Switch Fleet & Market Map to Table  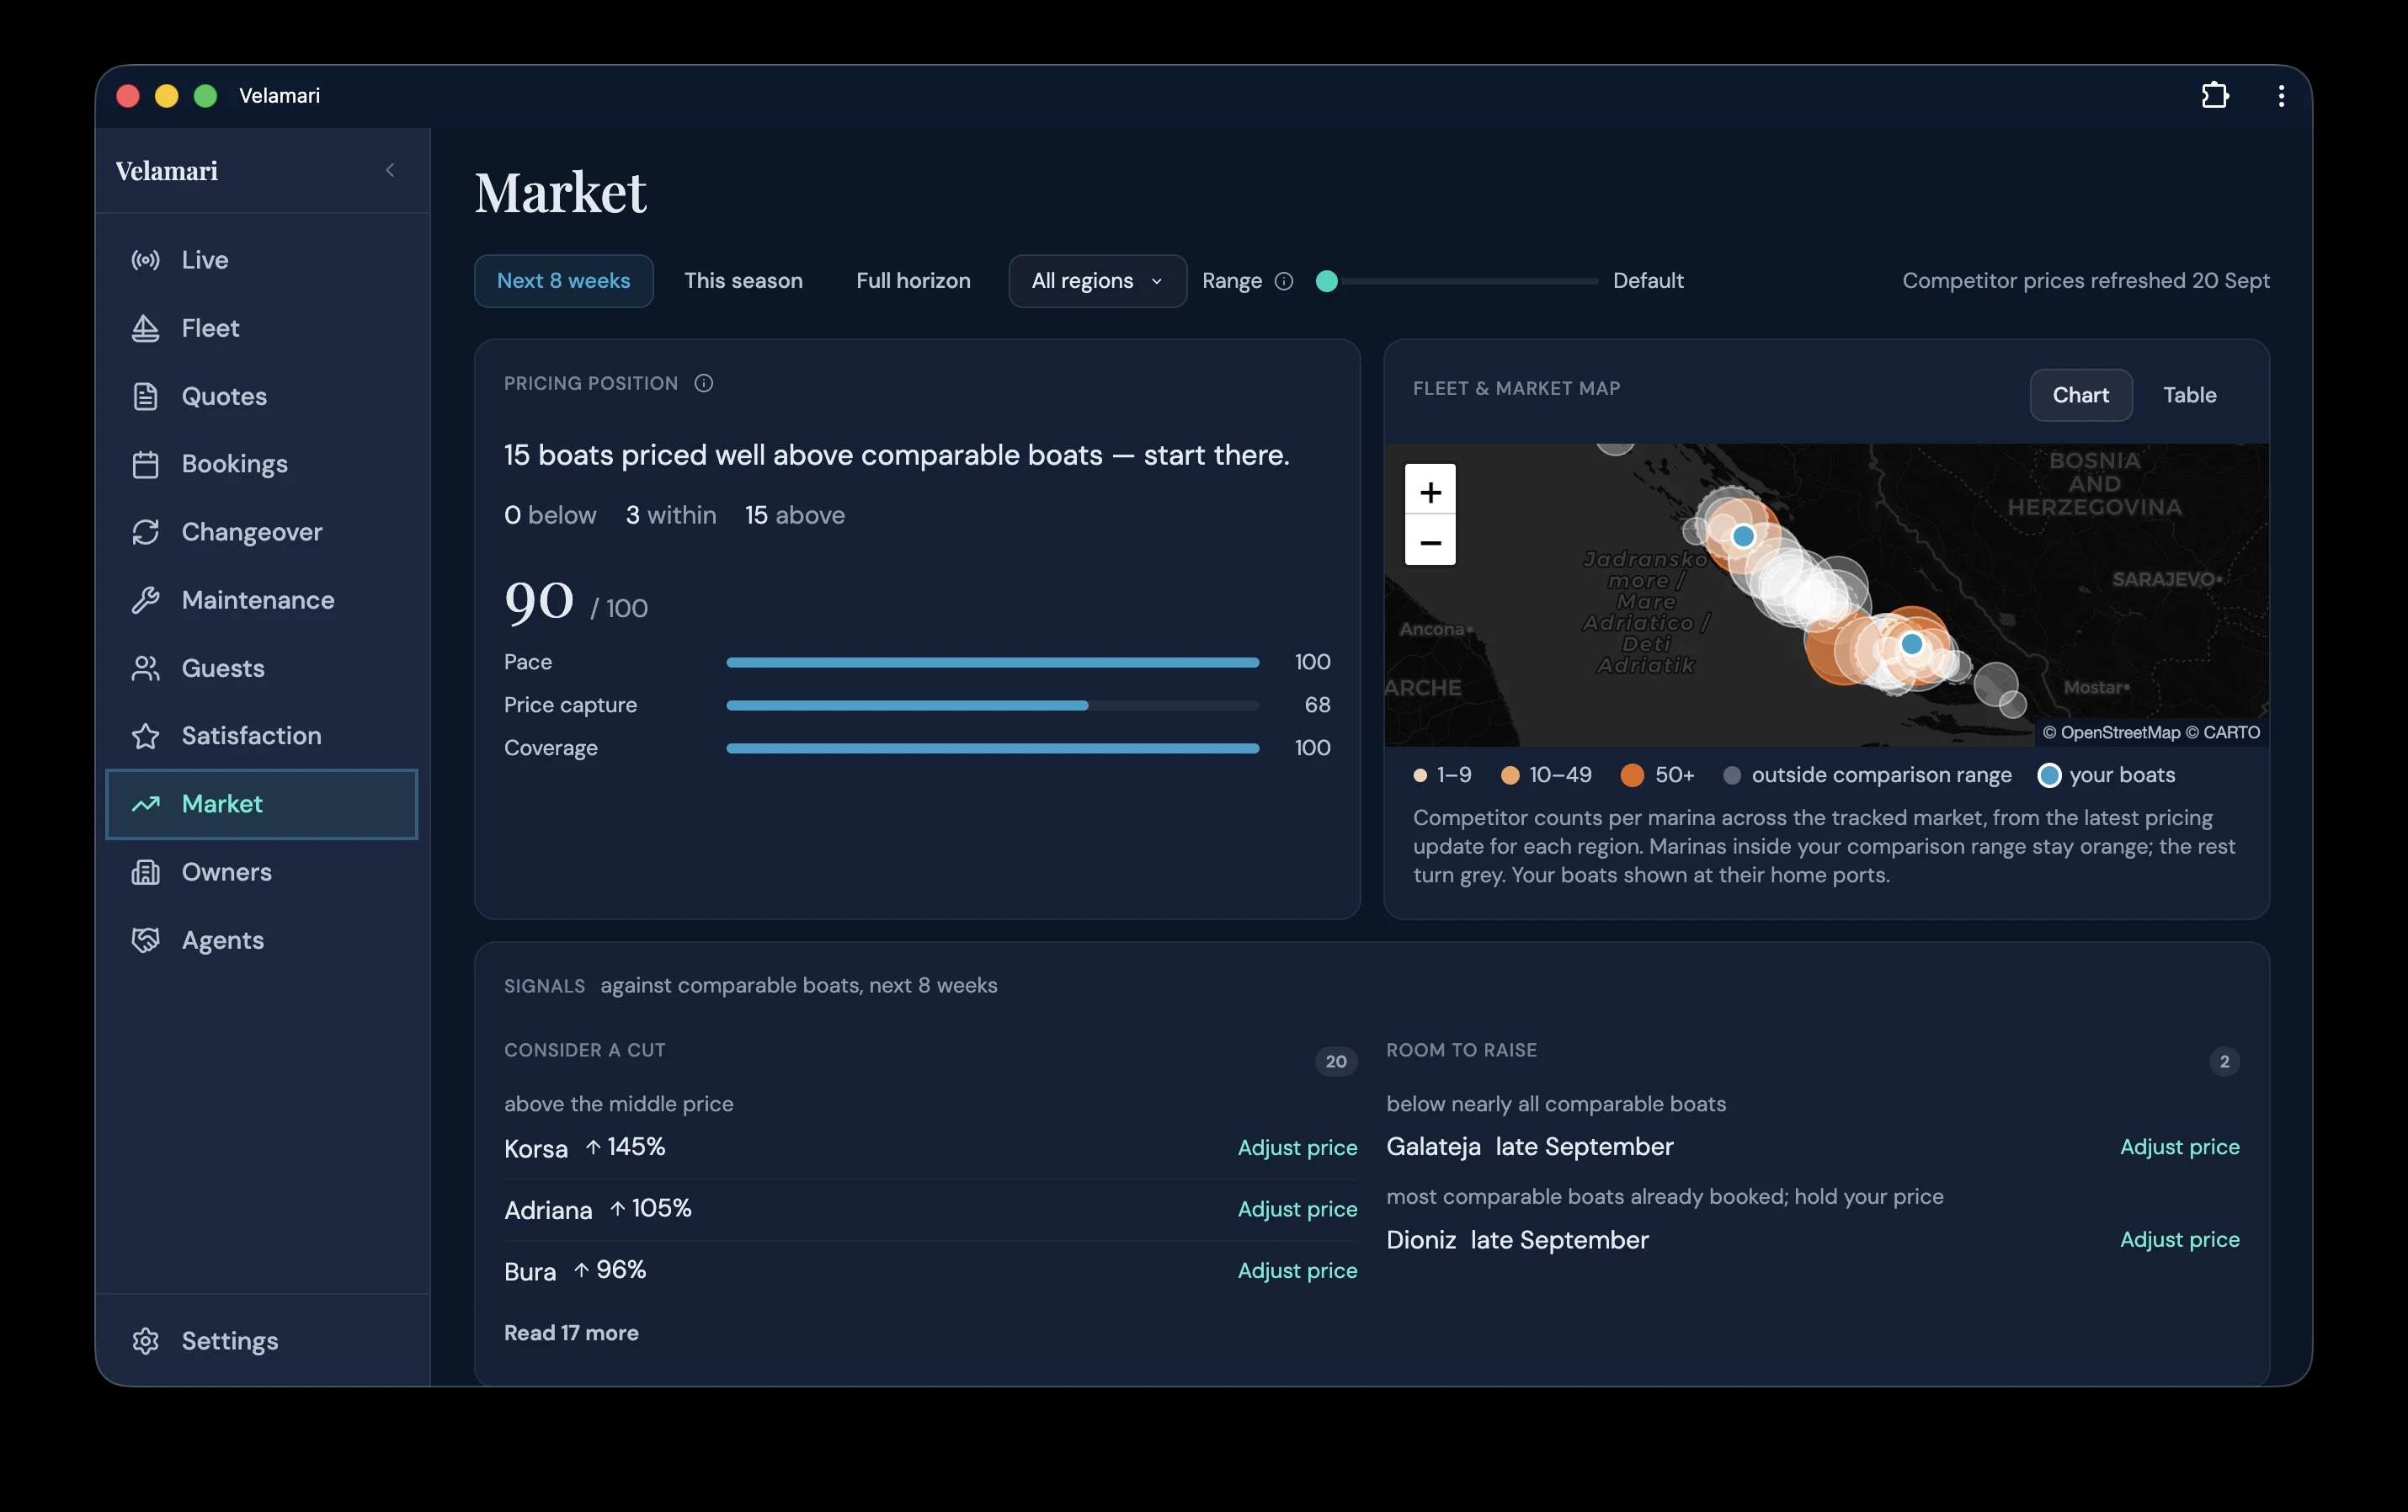pyautogui.click(x=2189, y=395)
